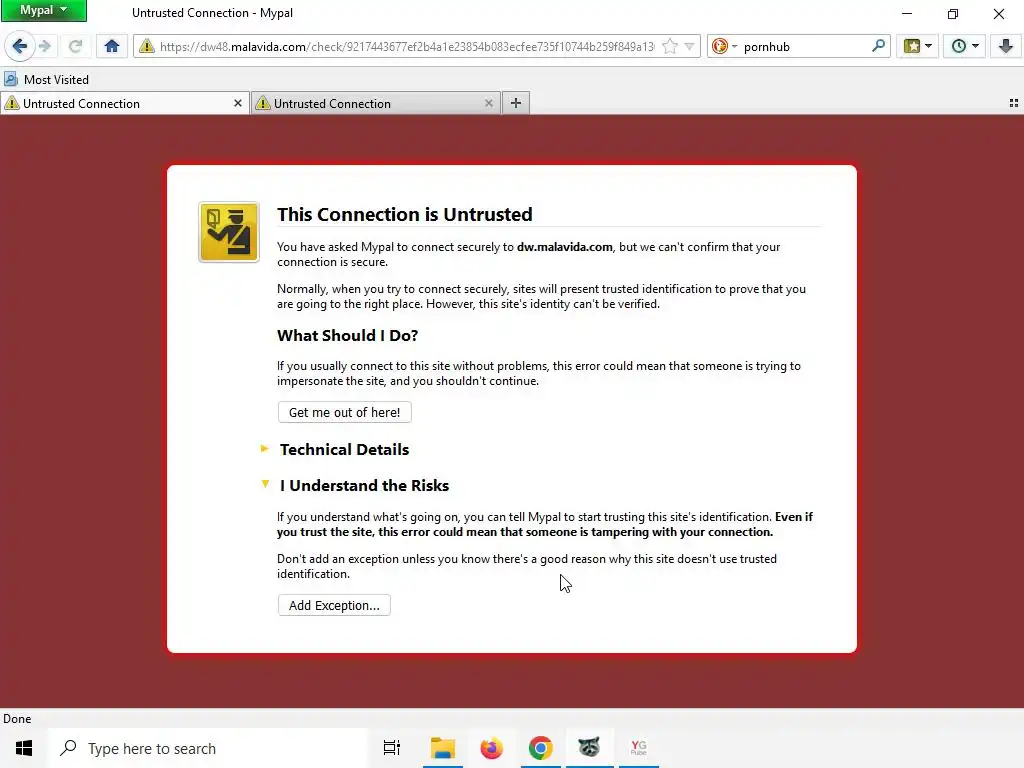Open a new tab with the plus button

click(x=516, y=103)
